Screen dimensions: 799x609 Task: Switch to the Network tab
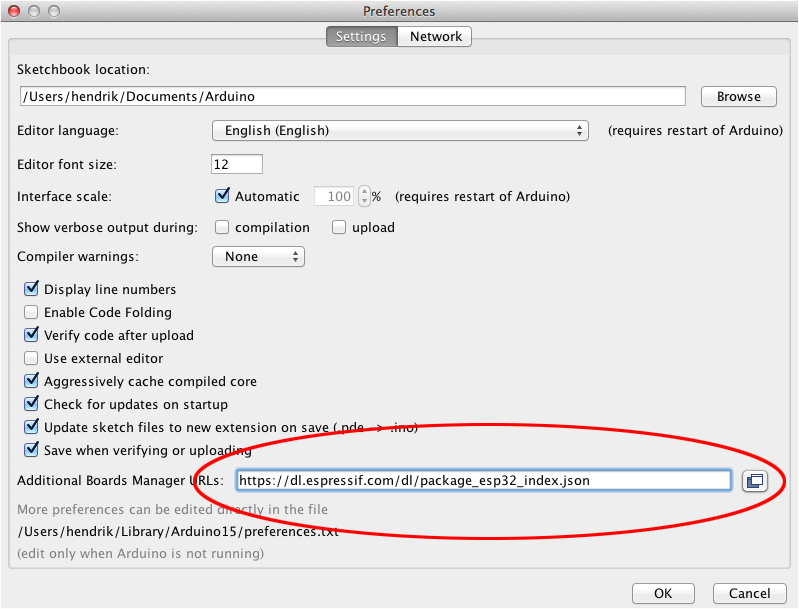[435, 37]
